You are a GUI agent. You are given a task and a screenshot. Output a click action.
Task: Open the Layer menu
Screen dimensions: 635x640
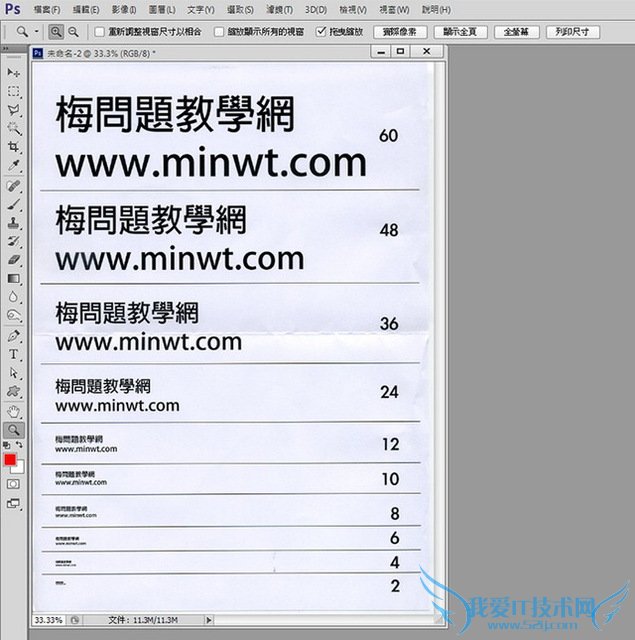click(162, 10)
